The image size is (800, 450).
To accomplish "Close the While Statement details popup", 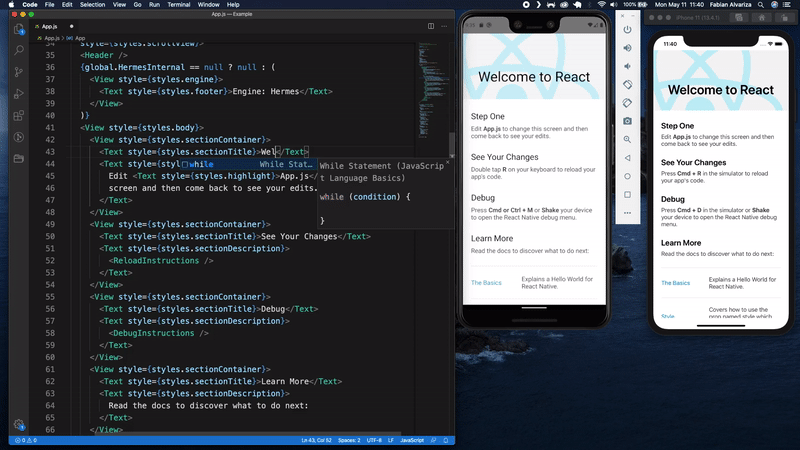I will tap(447, 163).
